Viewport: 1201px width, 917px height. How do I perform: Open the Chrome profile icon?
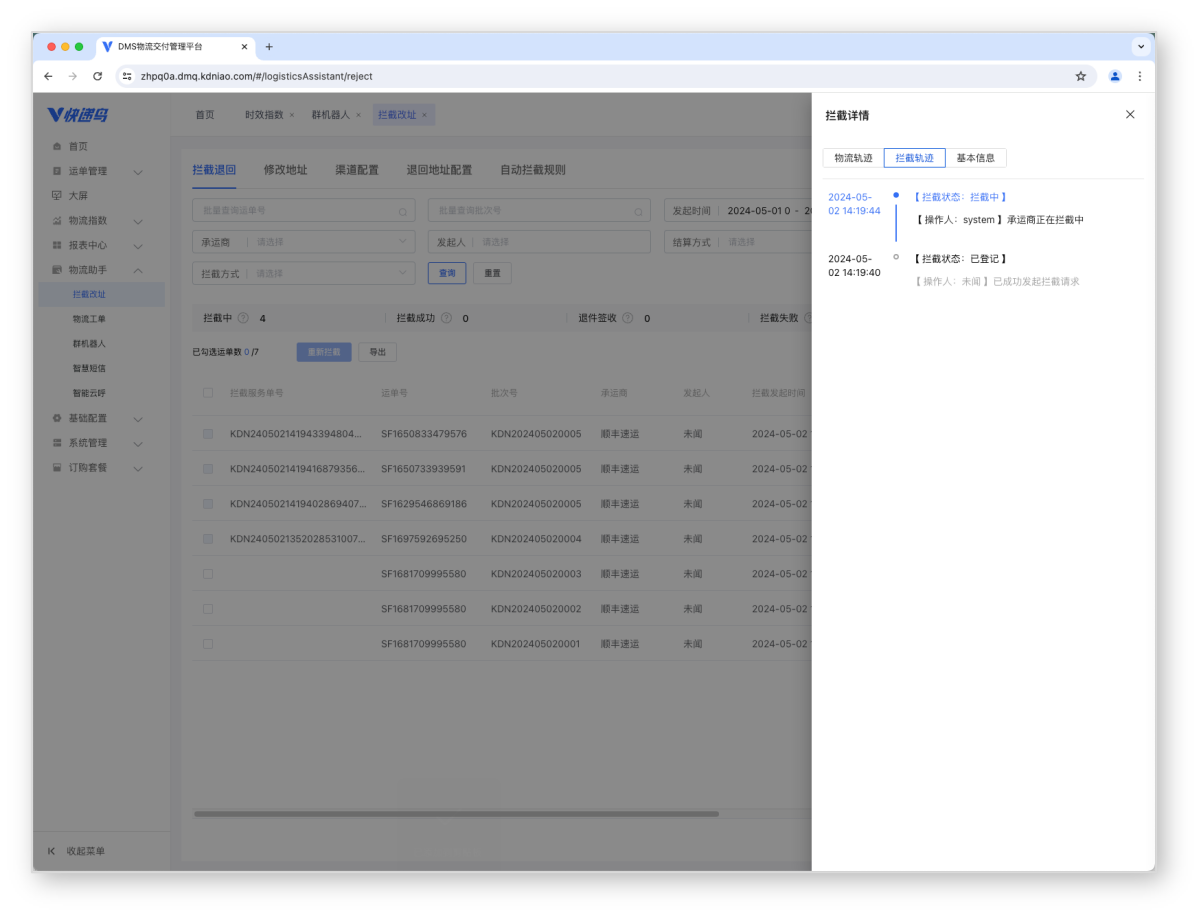point(1115,76)
